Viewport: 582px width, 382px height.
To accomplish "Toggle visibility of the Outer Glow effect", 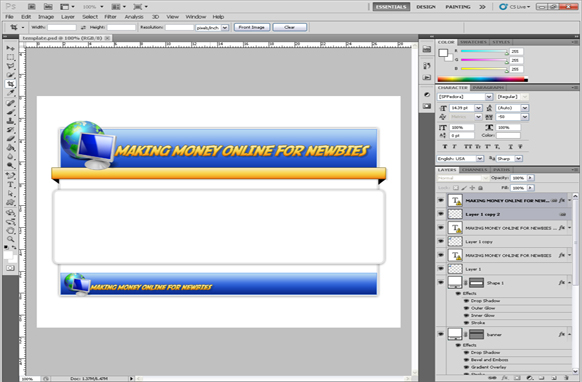I will point(467,308).
